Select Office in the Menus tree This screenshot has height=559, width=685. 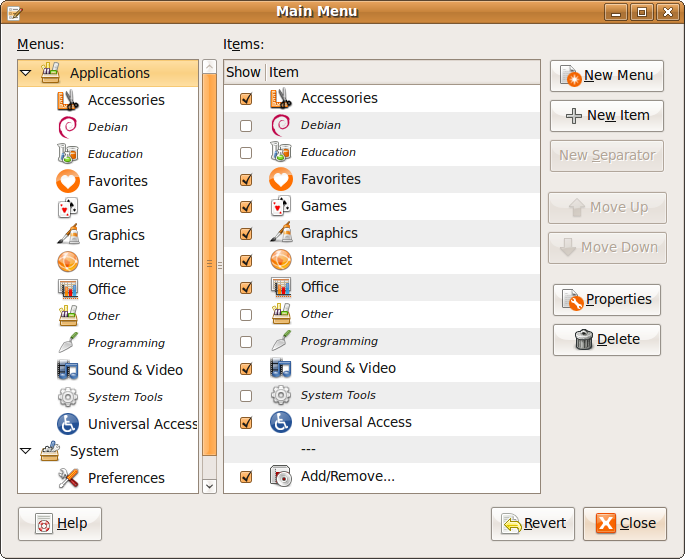[x=107, y=289]
